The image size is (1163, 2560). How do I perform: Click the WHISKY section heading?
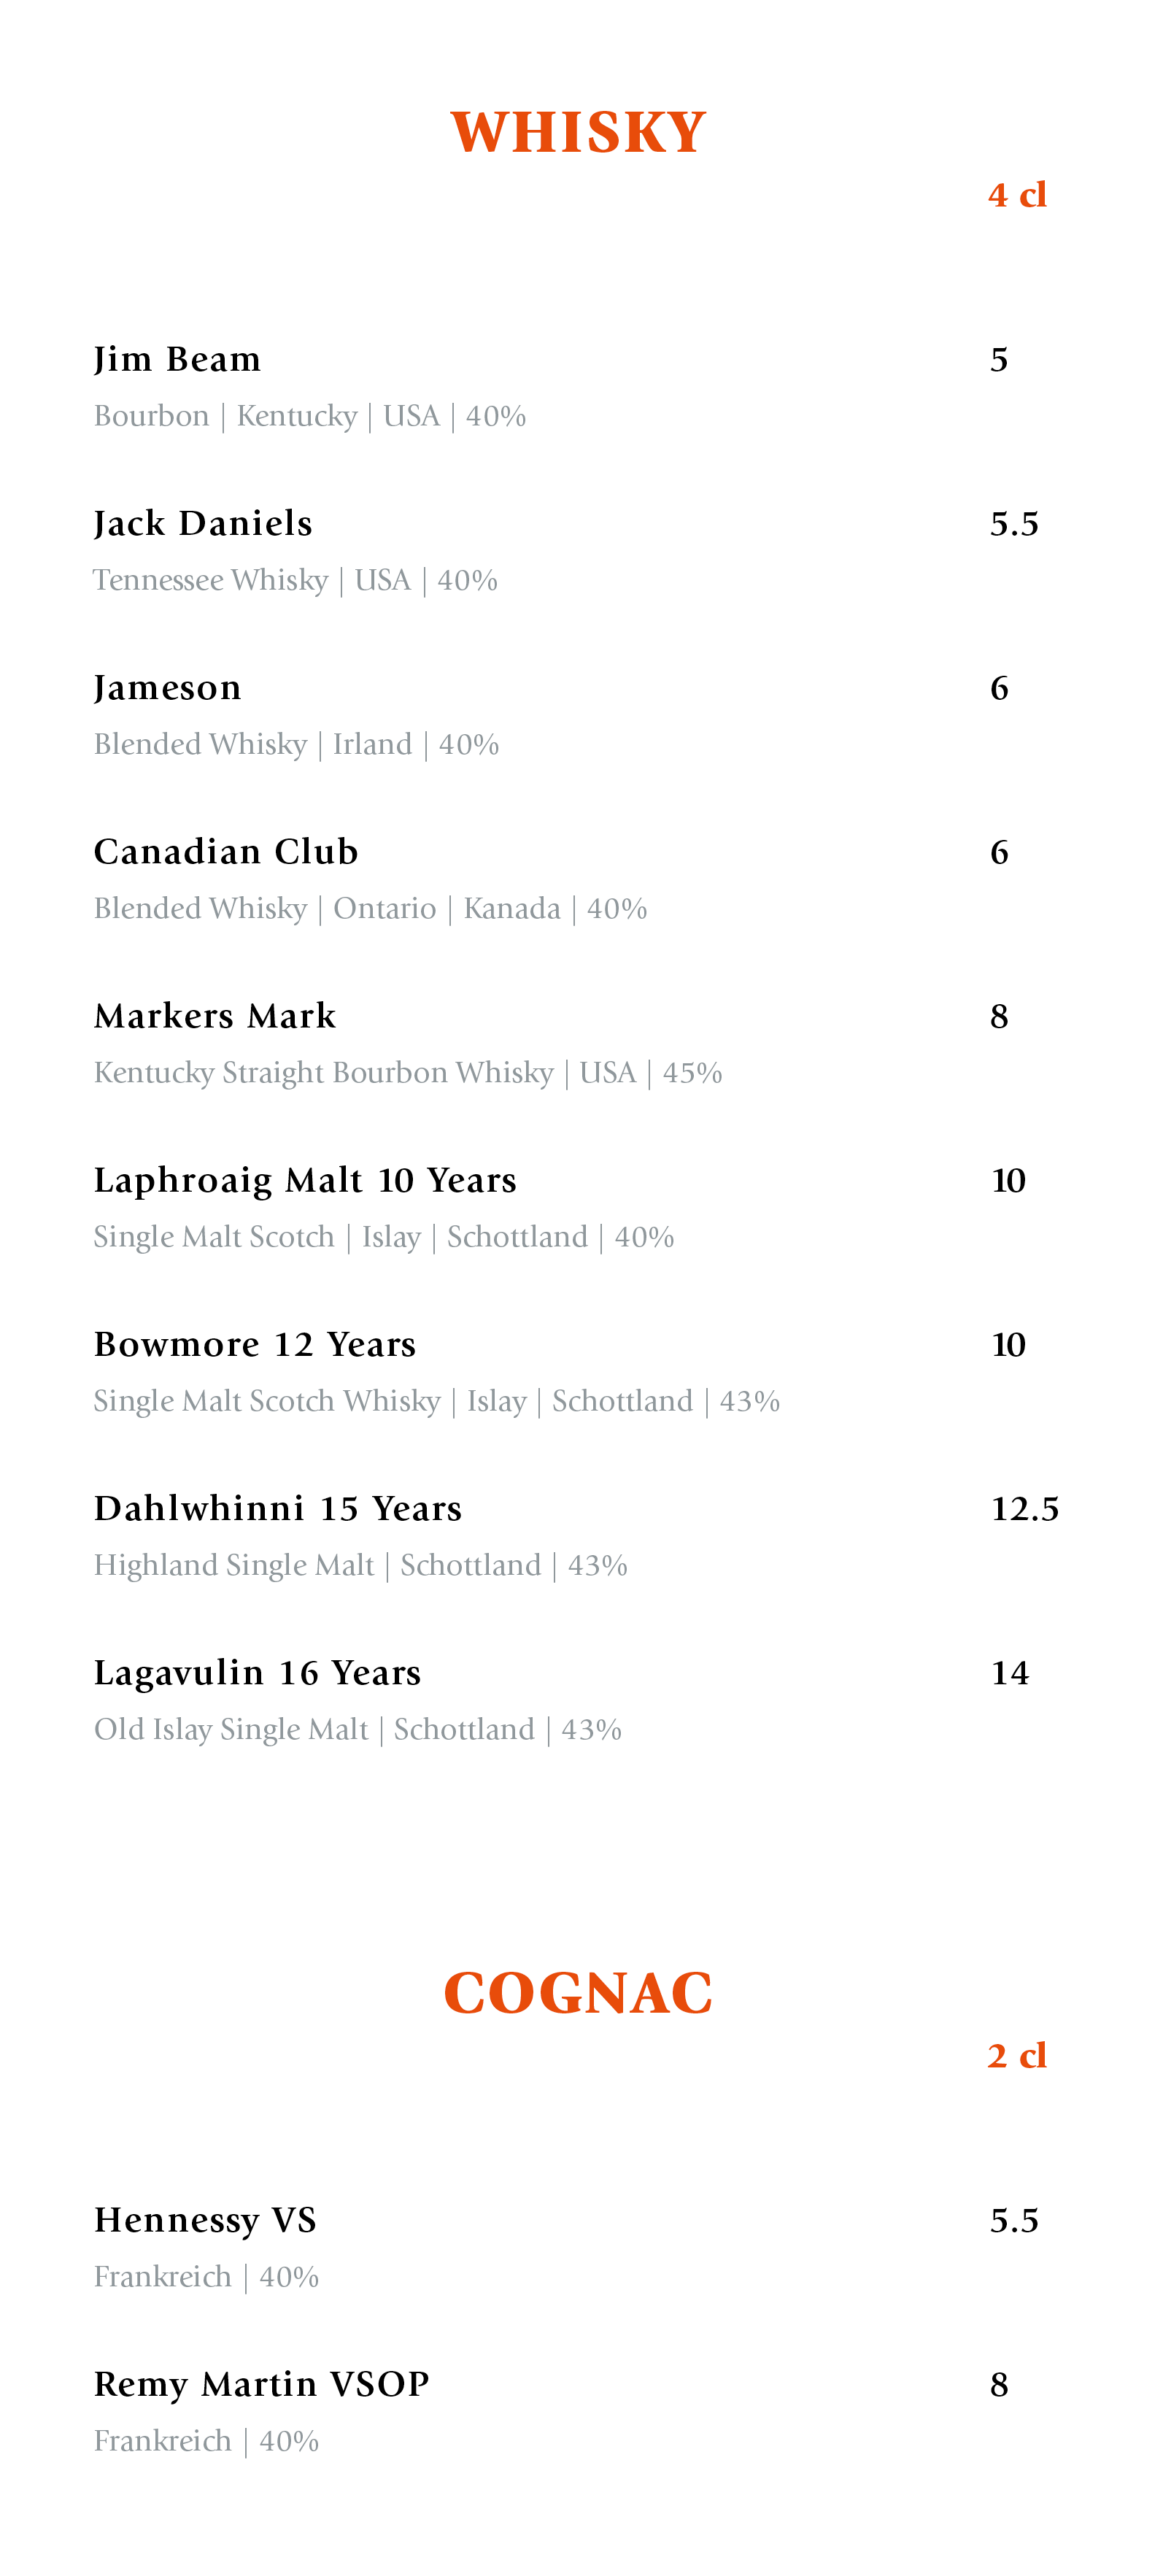[x=578, y=133]
